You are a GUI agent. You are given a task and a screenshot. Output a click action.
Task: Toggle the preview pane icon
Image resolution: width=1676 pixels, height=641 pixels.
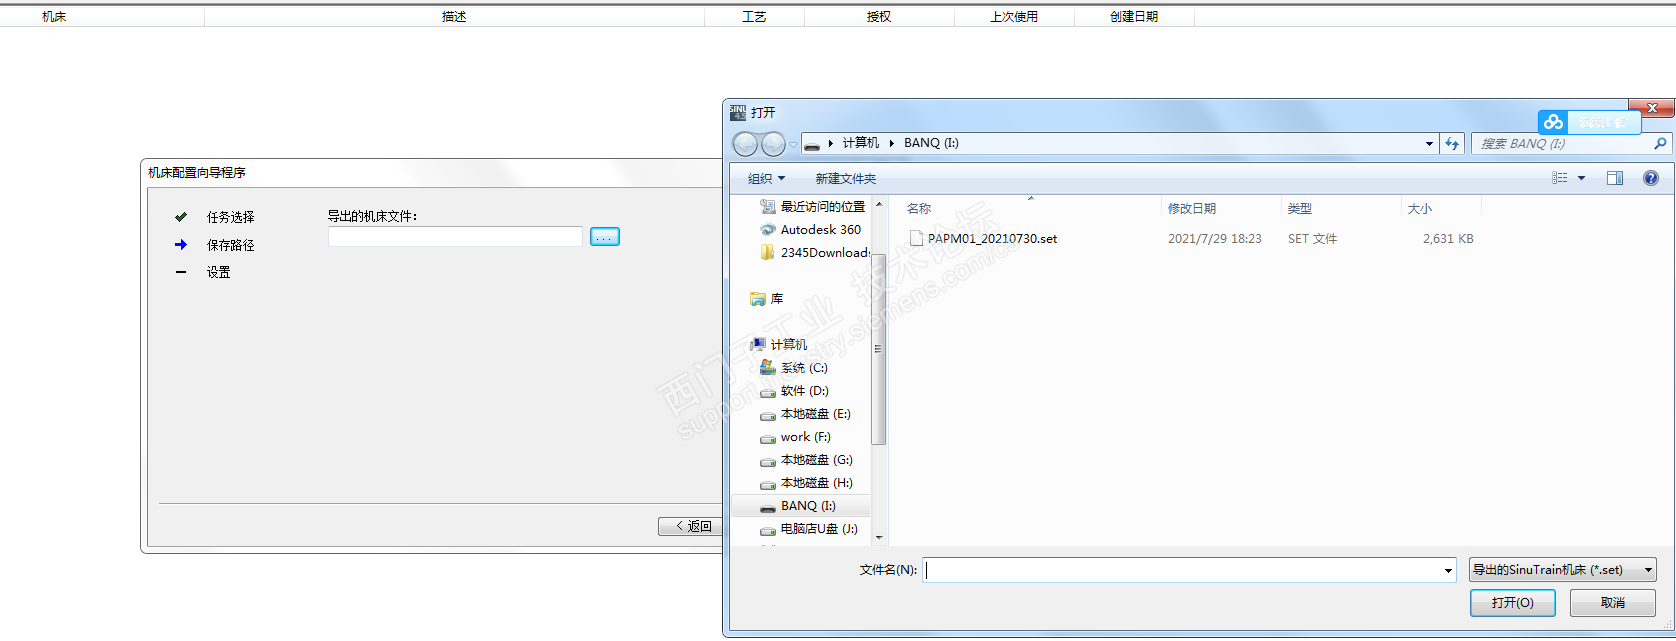coord(1615,178)
